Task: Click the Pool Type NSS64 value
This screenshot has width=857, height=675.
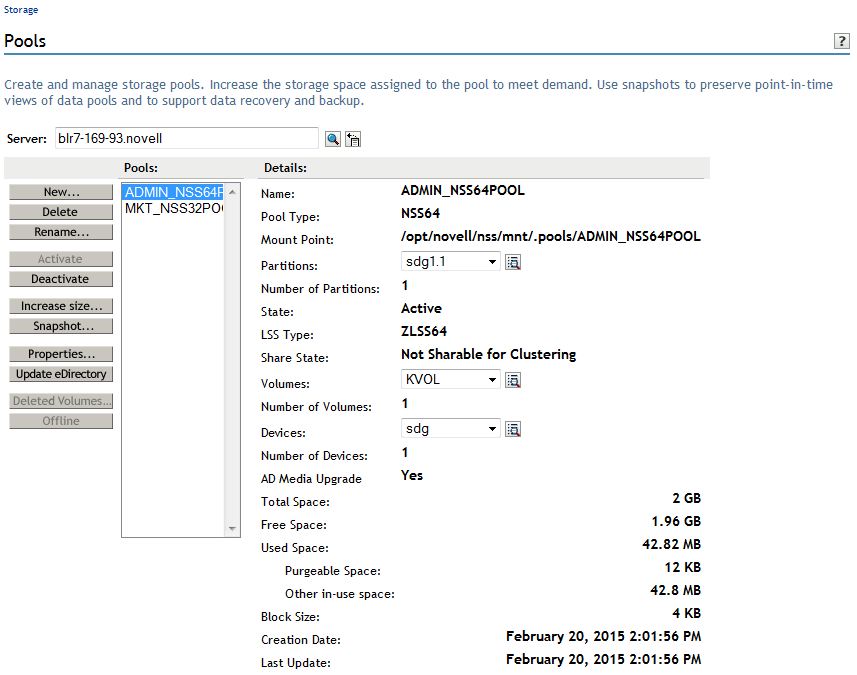Action: click(420, 213)
